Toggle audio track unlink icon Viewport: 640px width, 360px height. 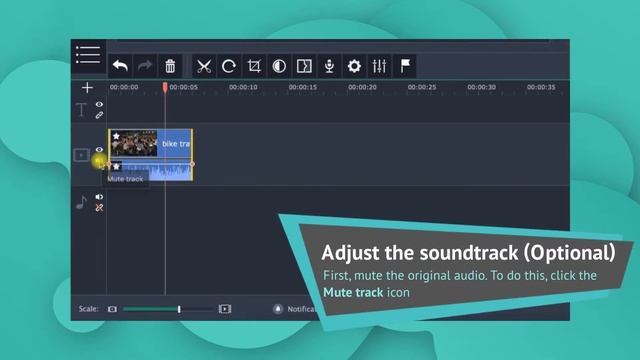click(x=99, y=208)
